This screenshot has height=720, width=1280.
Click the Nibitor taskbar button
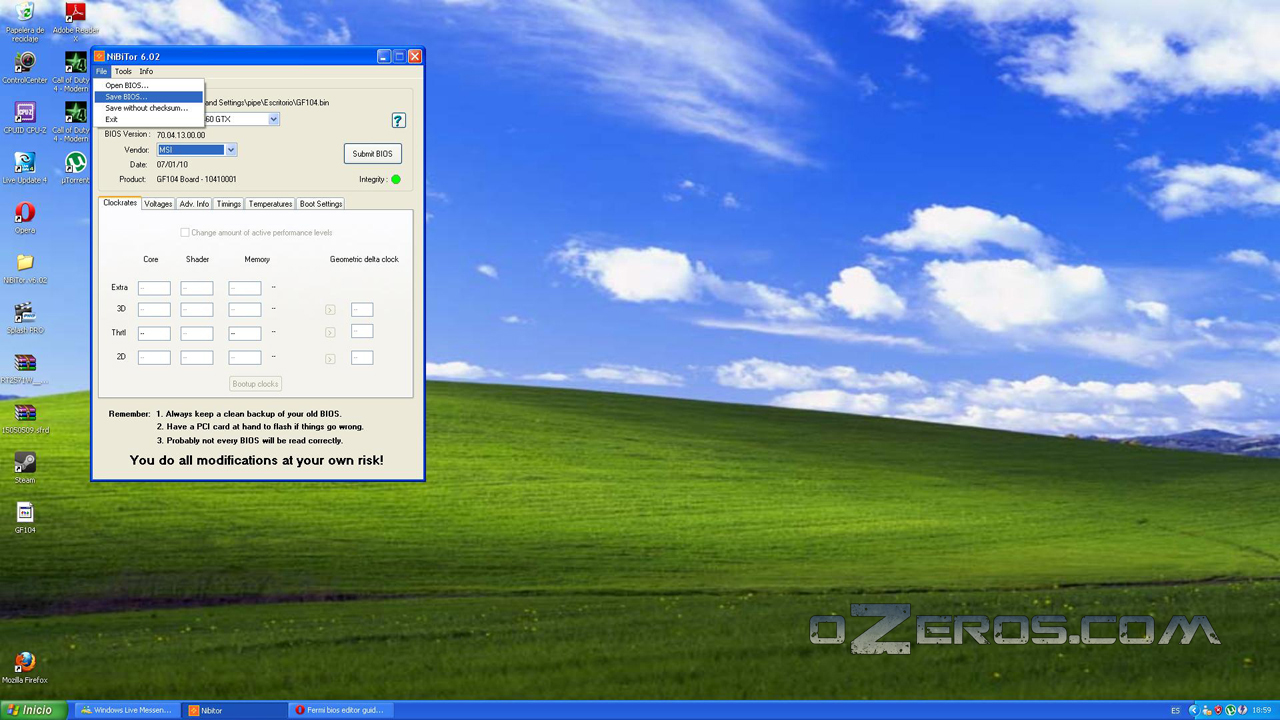click(x=237, y=710)
